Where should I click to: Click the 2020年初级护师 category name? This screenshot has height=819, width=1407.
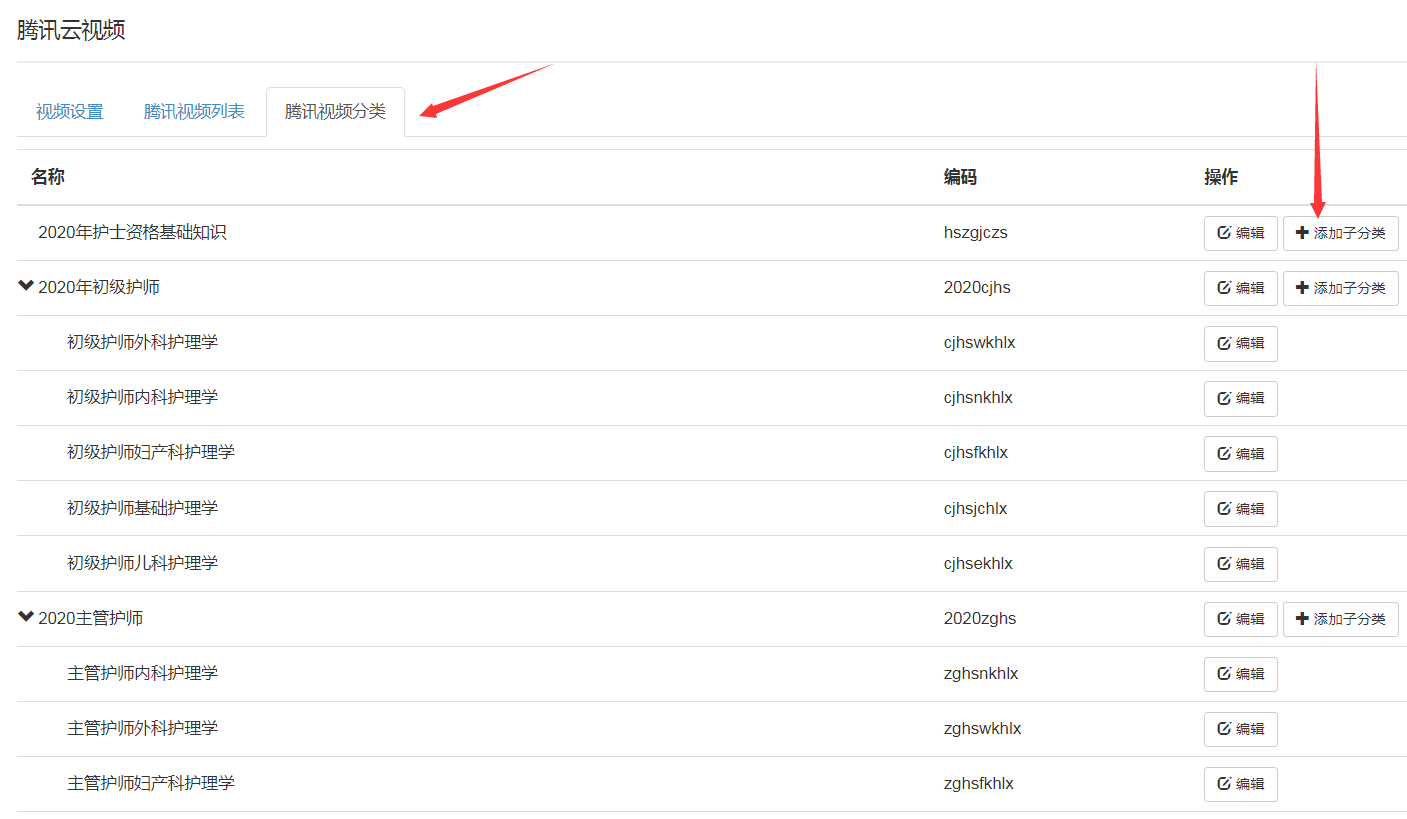coord(99,287)
